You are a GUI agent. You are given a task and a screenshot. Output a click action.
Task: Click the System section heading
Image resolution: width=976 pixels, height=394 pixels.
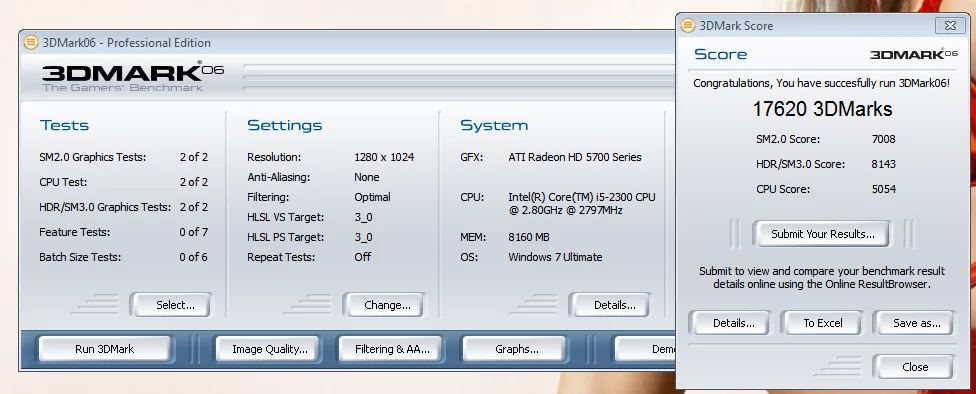tap(494, 125)
